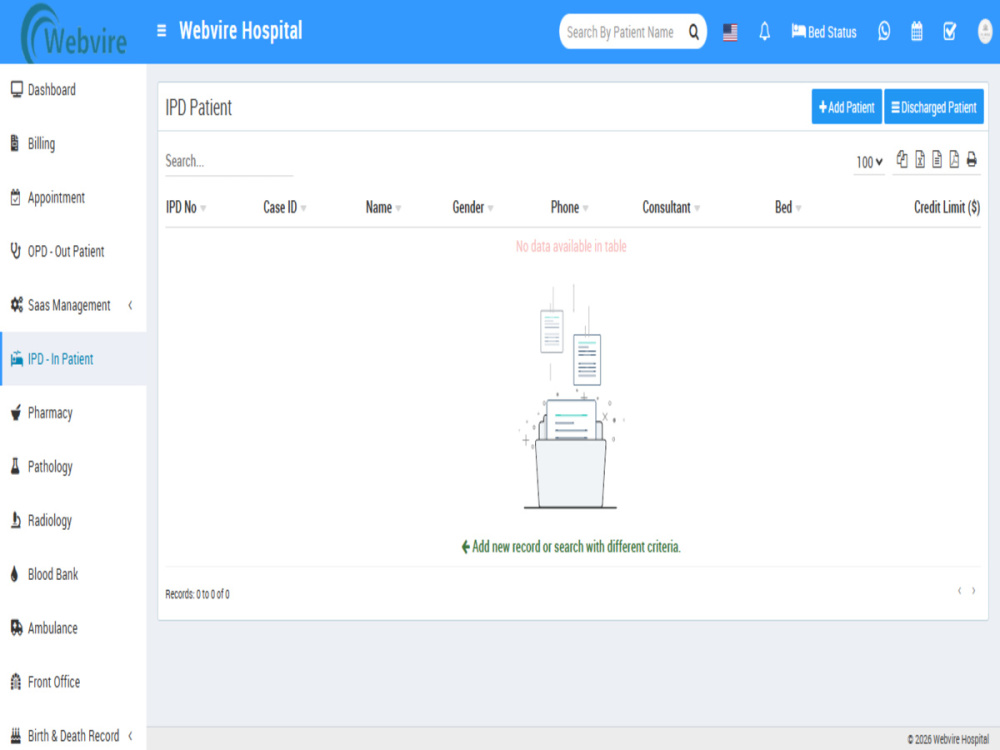Export table to PDF icon

pyautogui.click(x=954, y=159)
